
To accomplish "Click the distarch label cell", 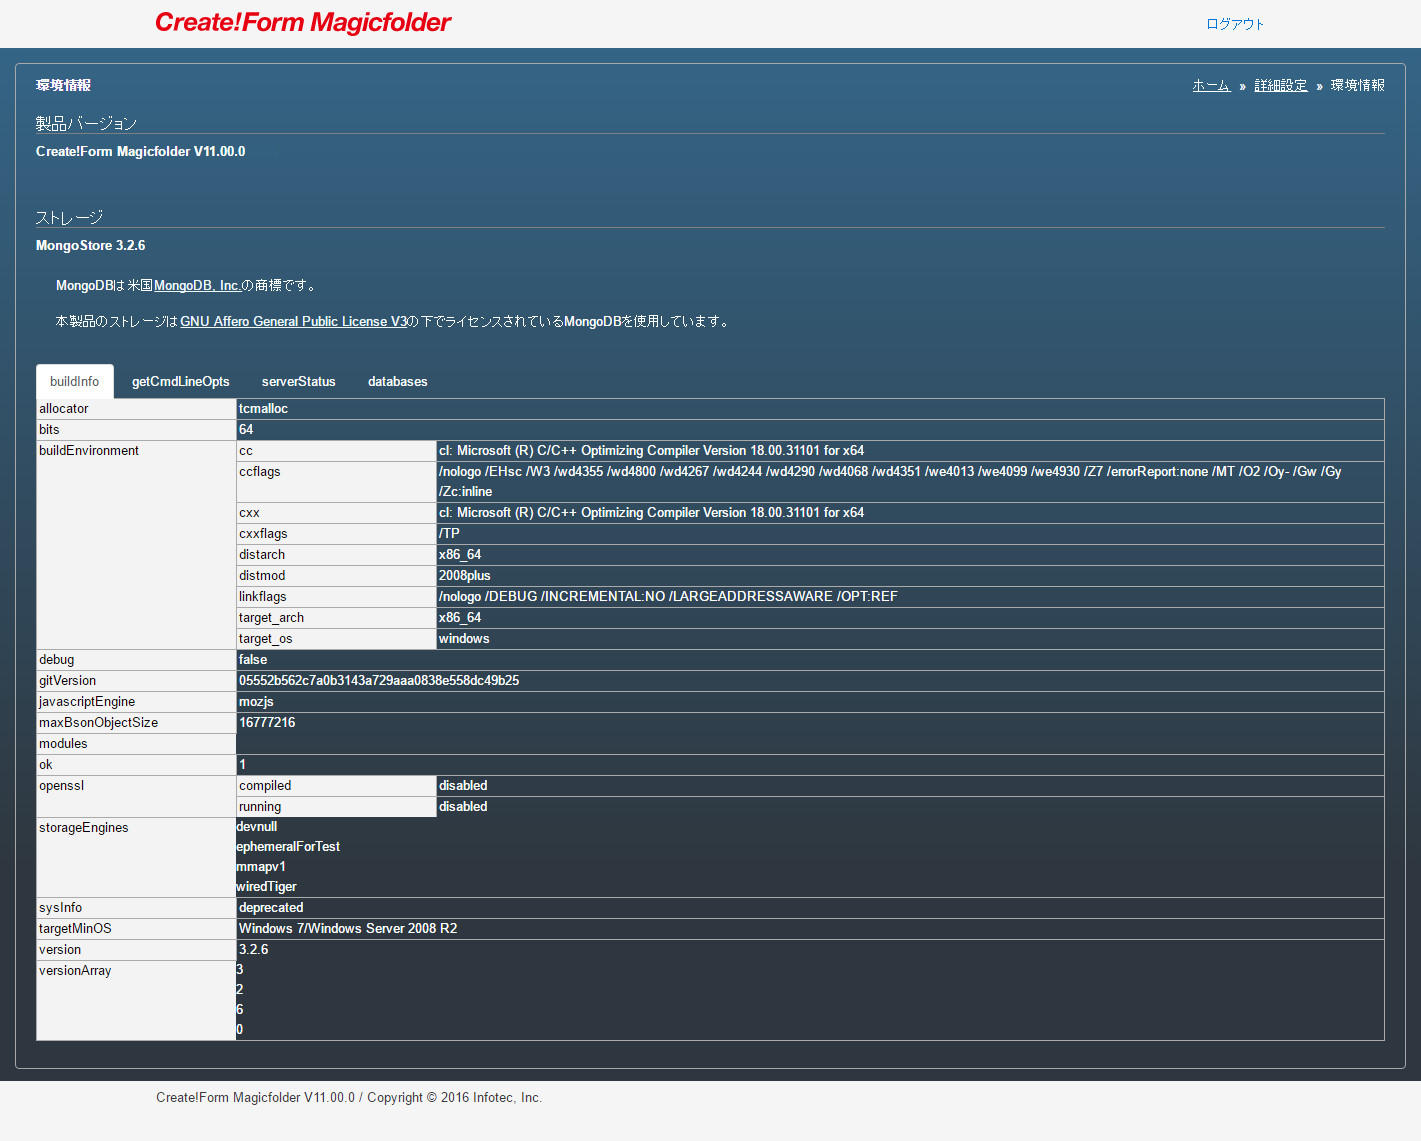I will (x=336, y=555).
